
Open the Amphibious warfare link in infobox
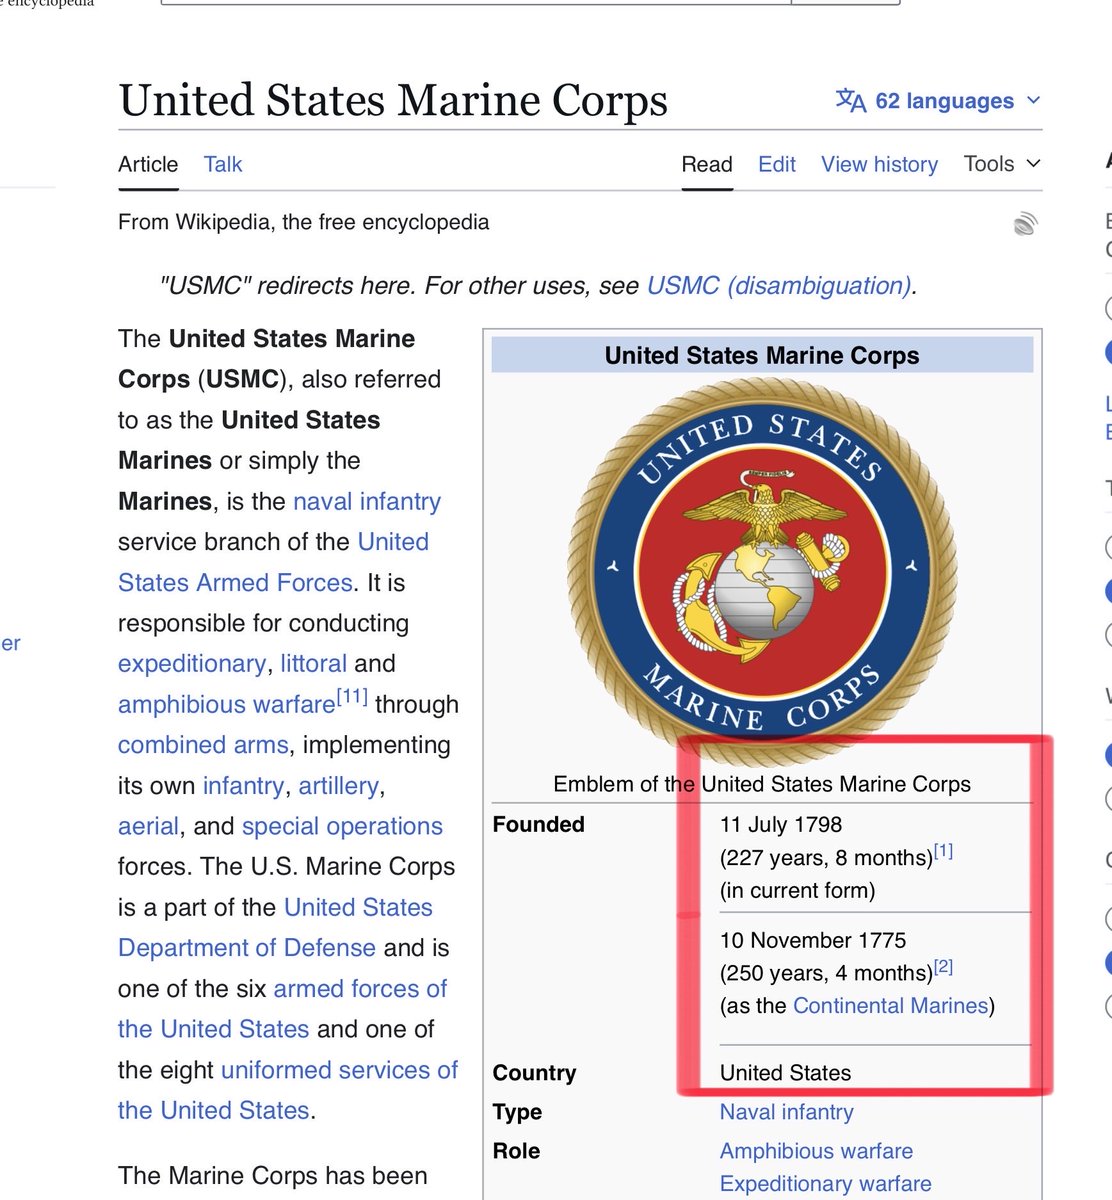816,1151
